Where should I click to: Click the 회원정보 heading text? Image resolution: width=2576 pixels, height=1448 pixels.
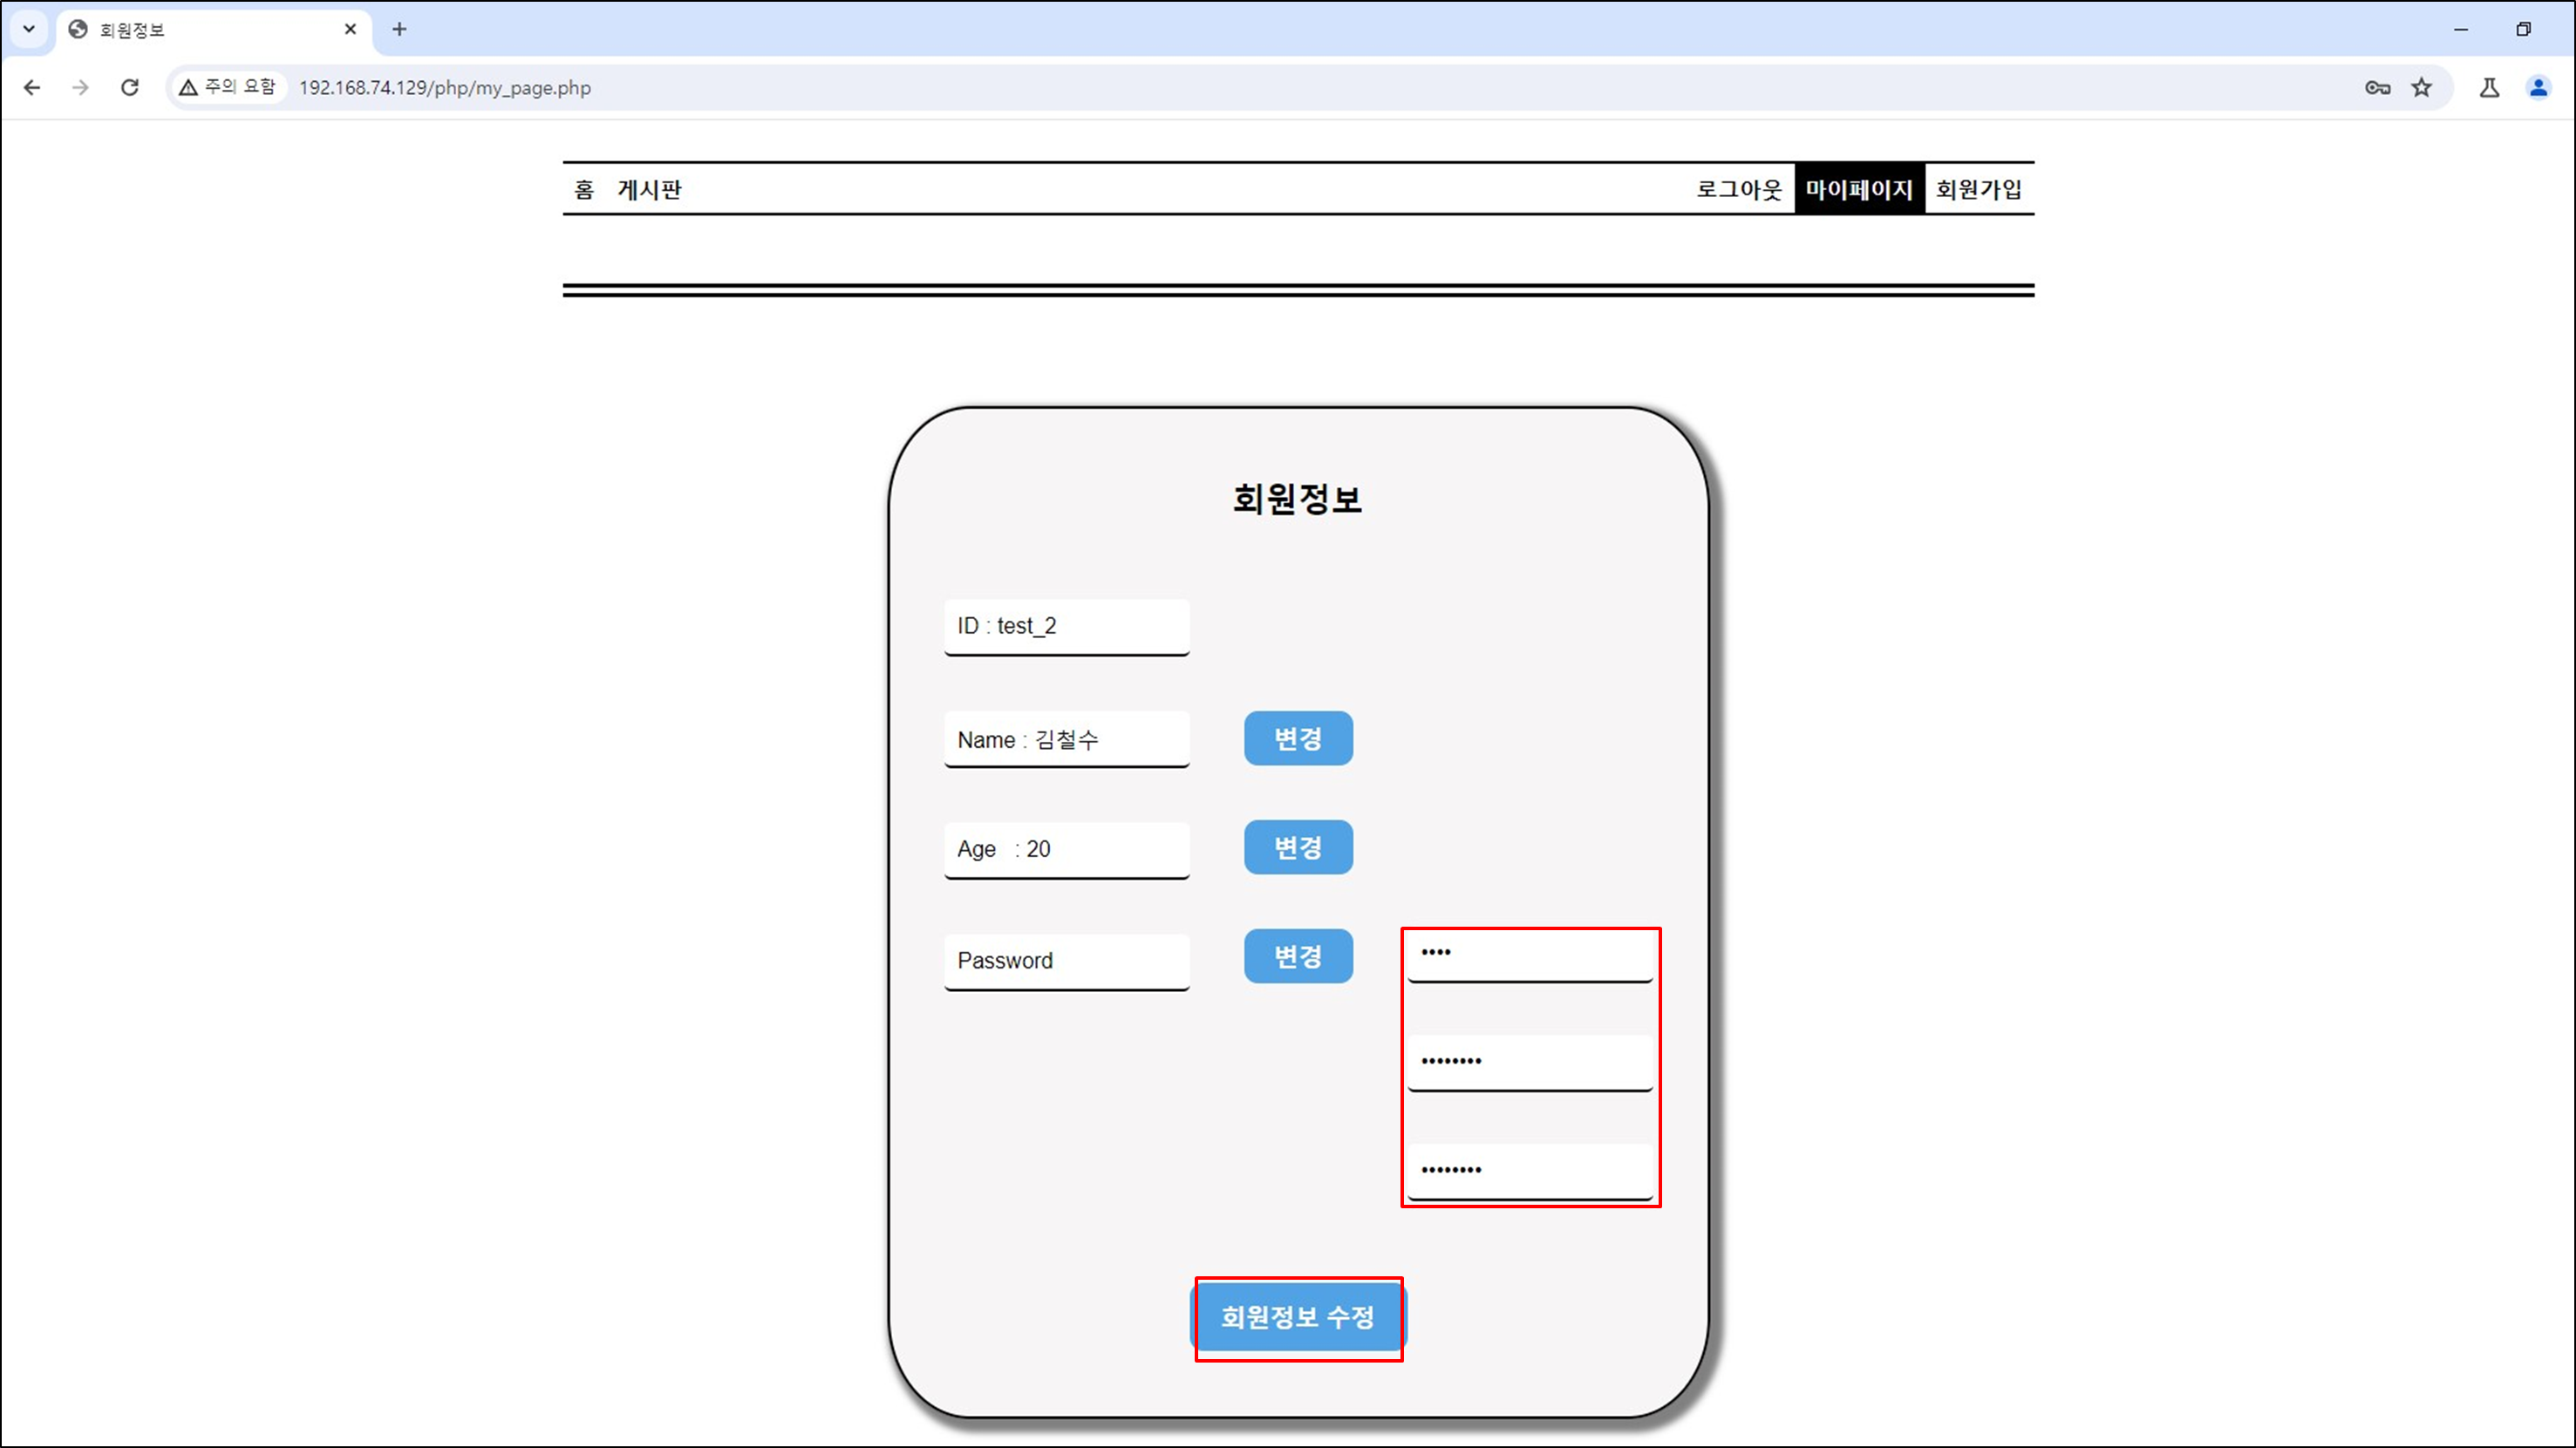(x=1297, y=499)
